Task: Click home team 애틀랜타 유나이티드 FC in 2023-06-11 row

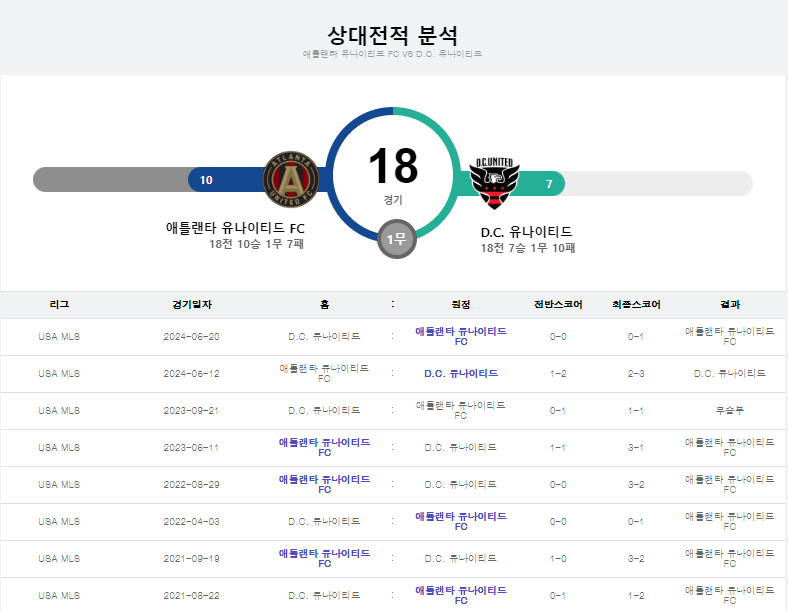Action: pos(325,447)
